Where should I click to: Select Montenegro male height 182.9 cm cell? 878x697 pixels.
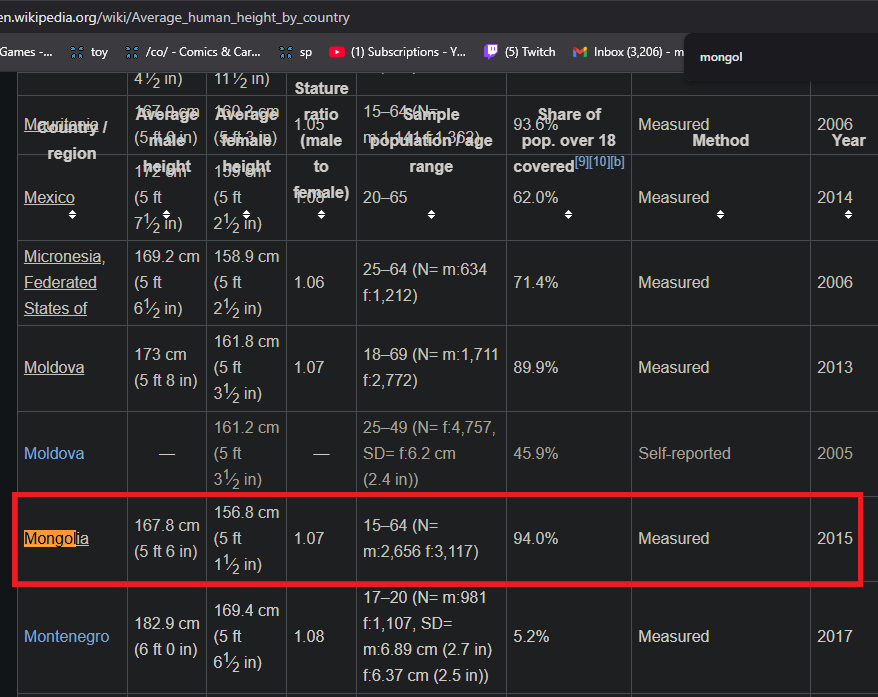point(167,637)
